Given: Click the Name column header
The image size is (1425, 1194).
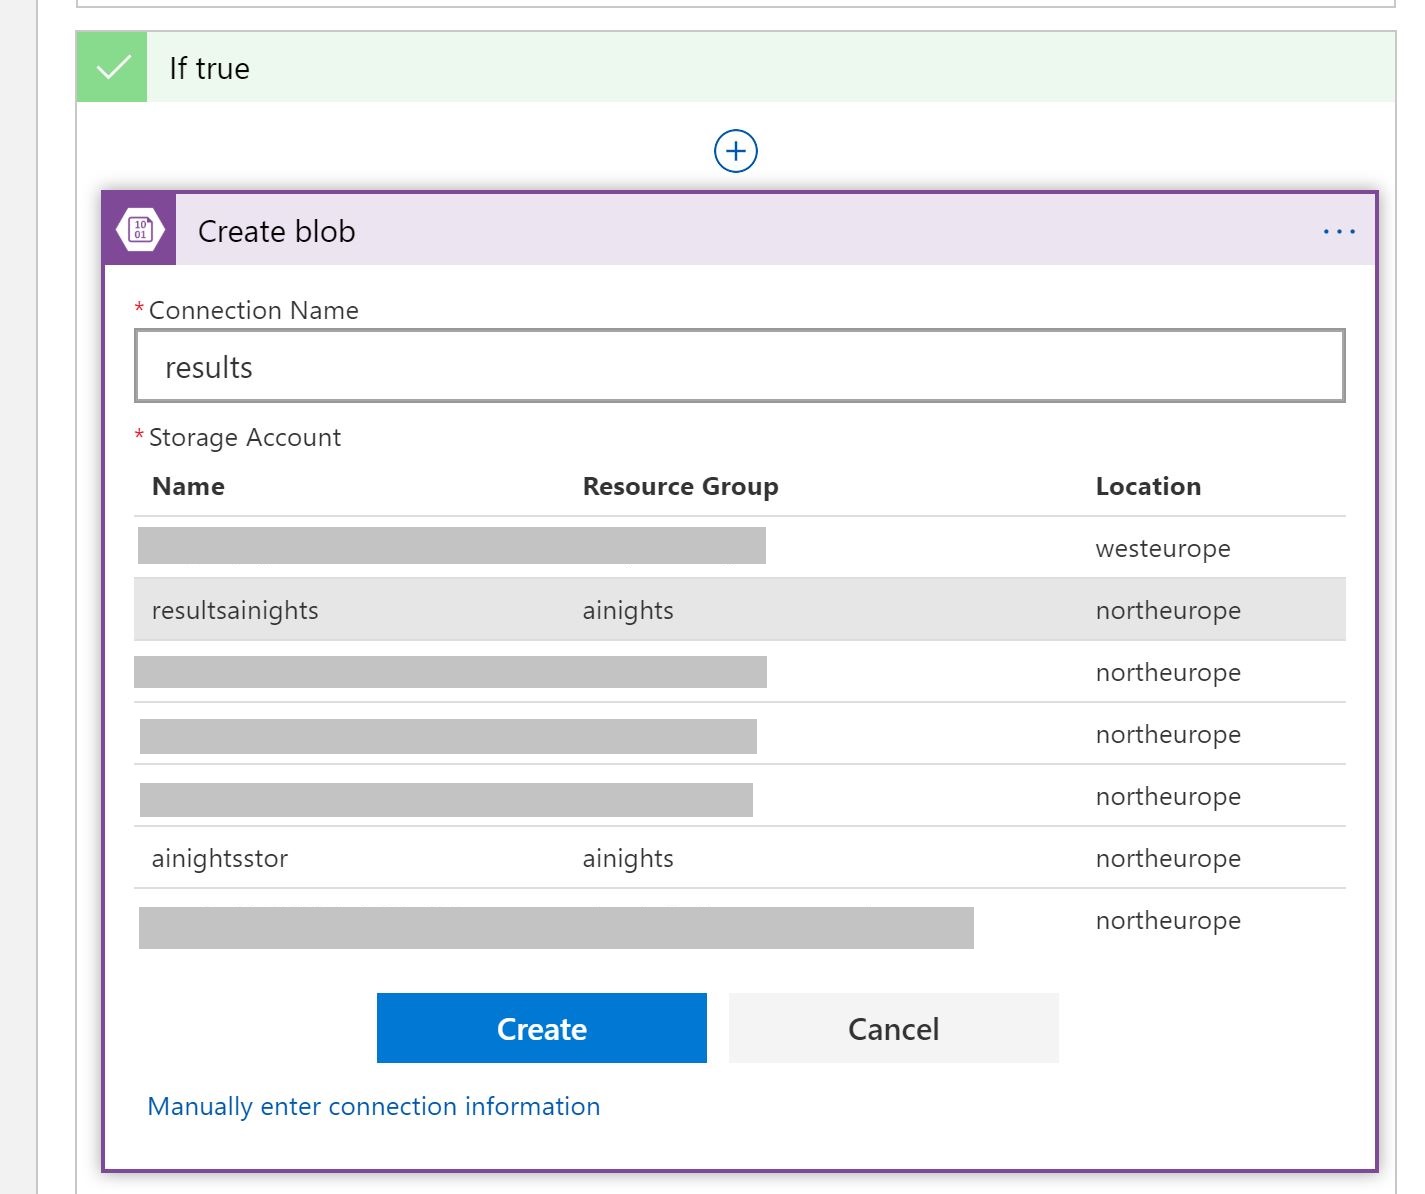Looking at the screenshot, I should 188,487.
